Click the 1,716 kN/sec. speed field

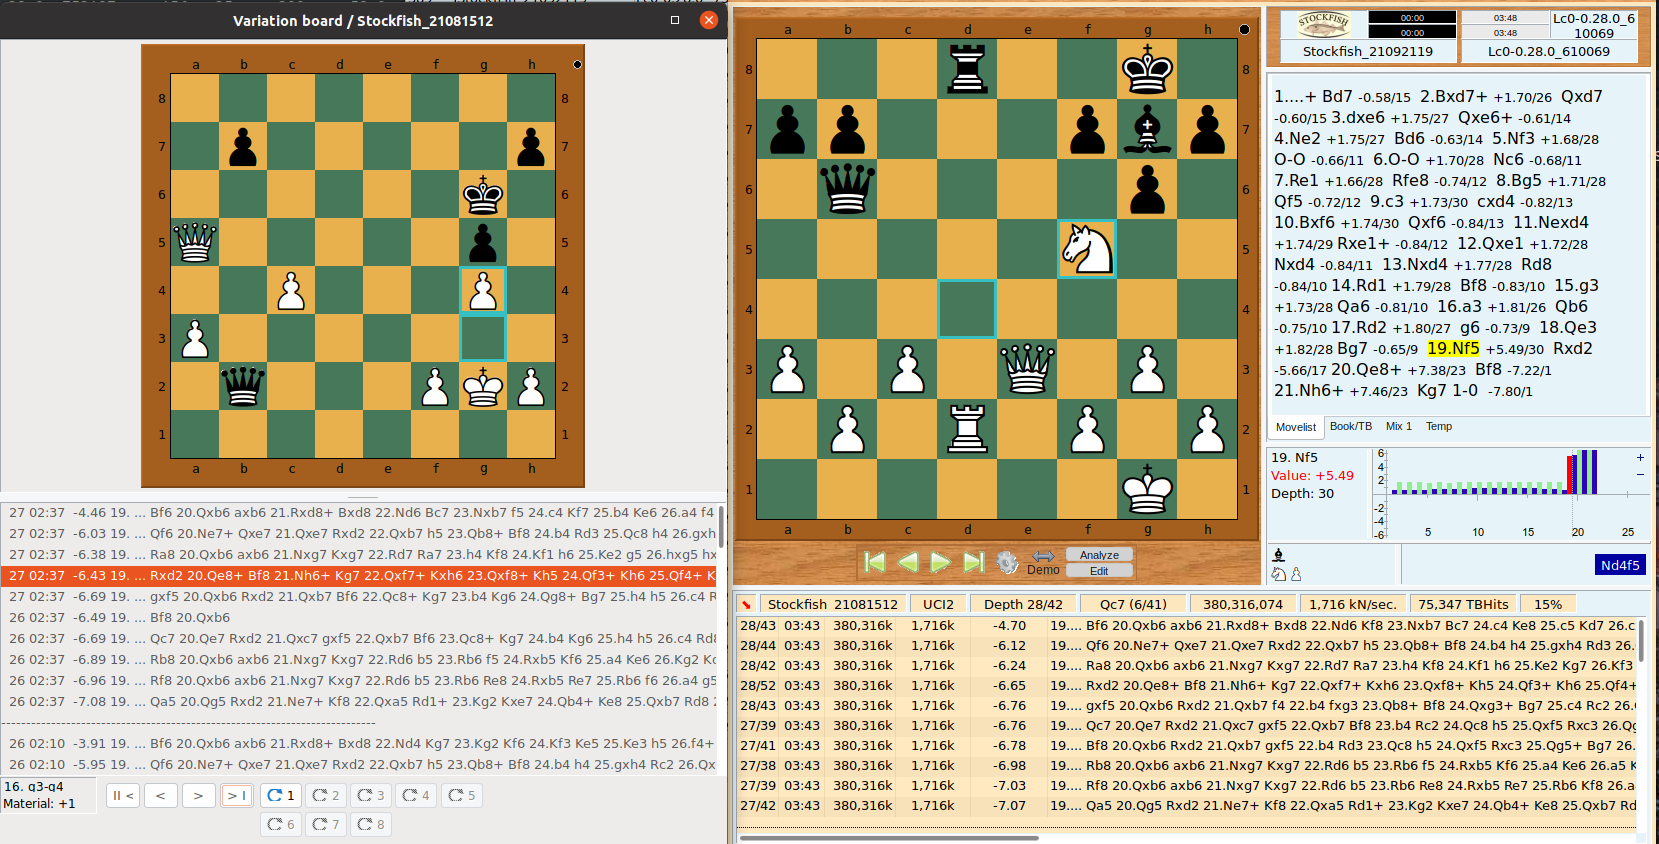tap(1352, 604)
